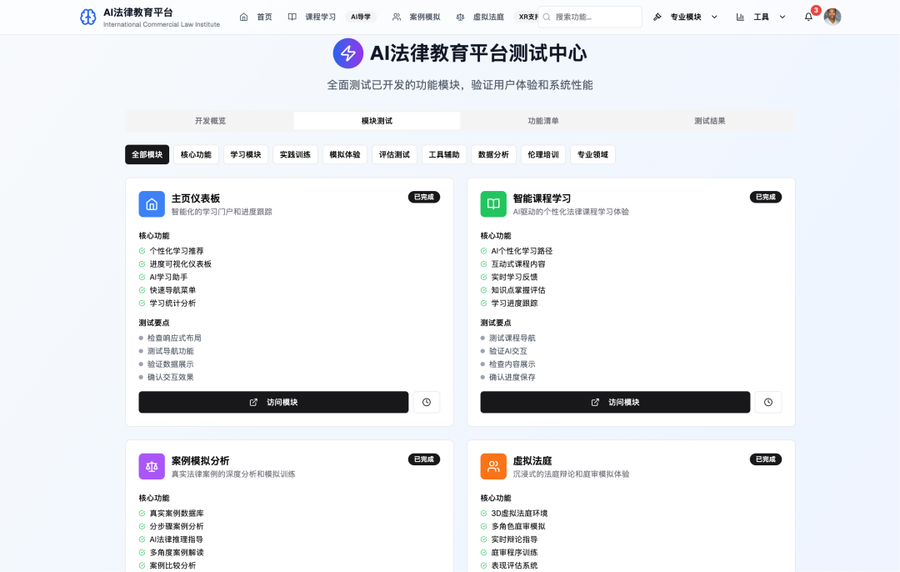Select the 工具辅助 filter
Screen dimensions: 900x572
click(444, 154)
